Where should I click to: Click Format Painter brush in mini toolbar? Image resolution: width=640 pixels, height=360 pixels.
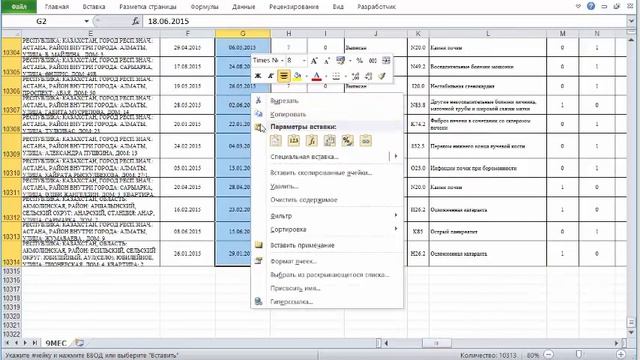click(x=382, y=76)
